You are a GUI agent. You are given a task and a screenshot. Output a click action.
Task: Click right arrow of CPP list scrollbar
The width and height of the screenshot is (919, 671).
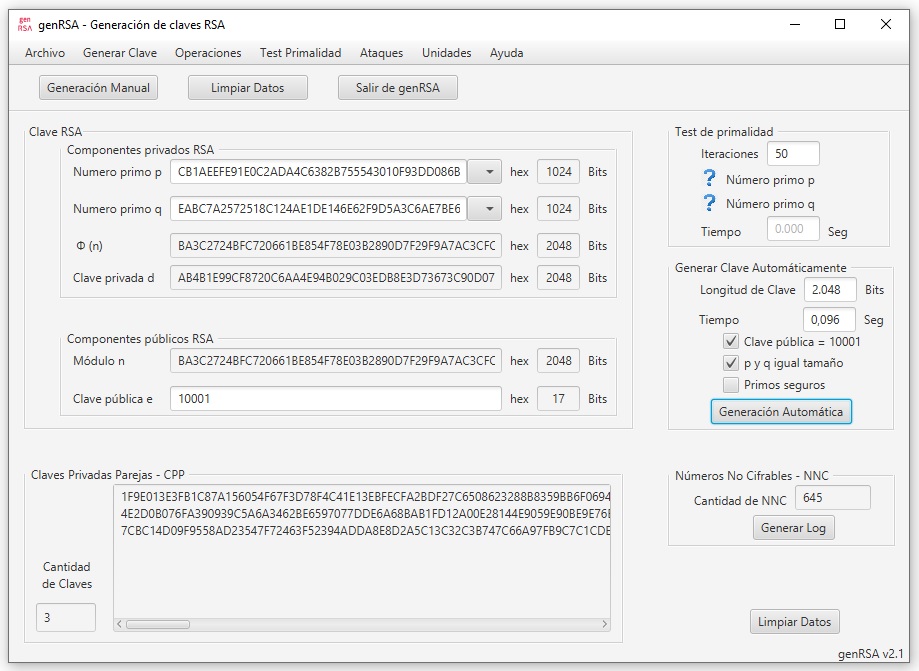click(604, 625)
